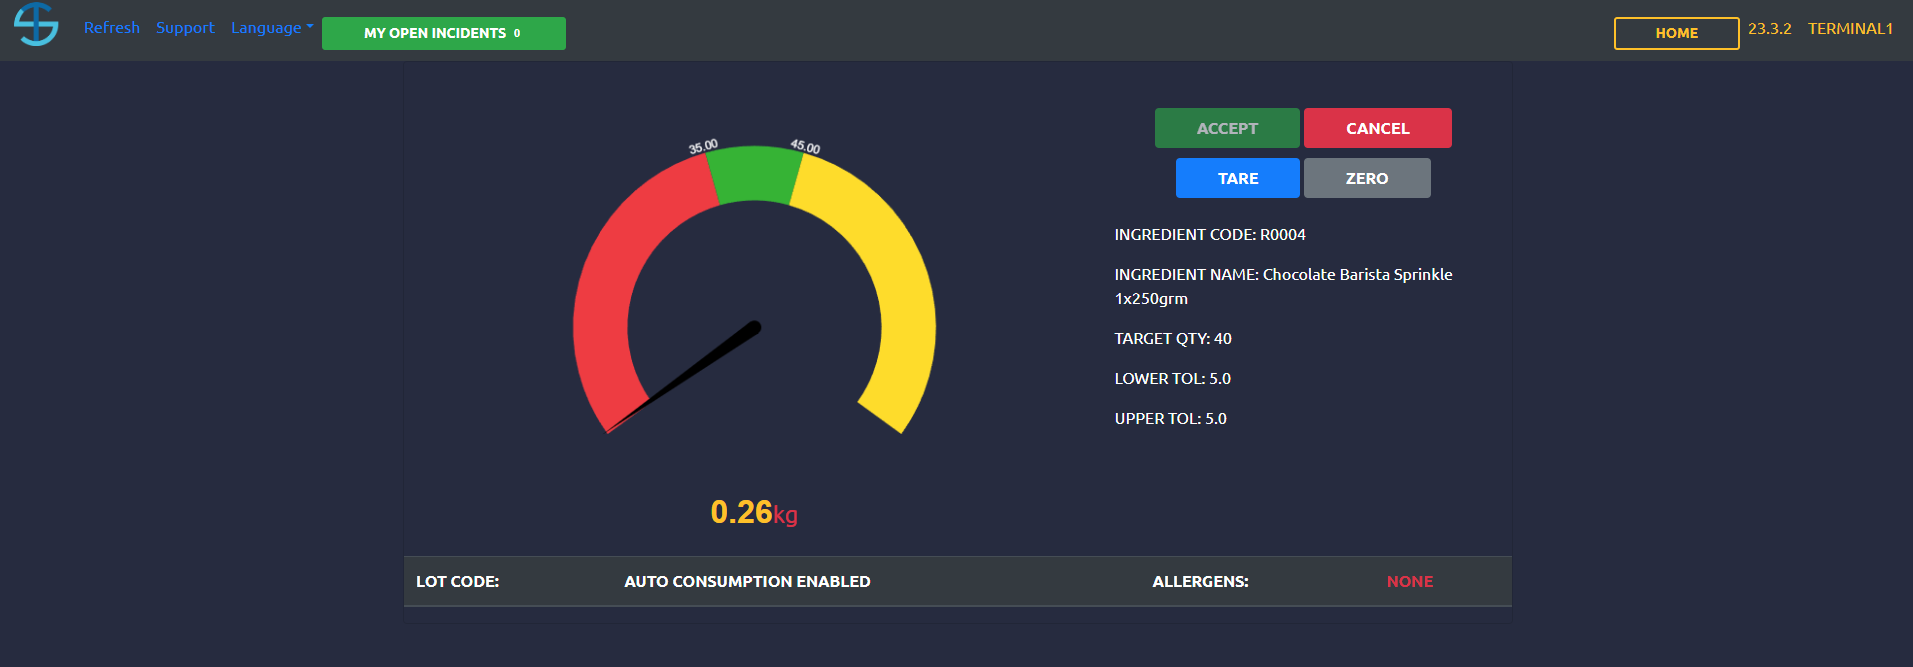Image resolution: width=1913 pixels, height=667 pixels.
Task: Click the blue app logo icon
Action: pos(36,24)
